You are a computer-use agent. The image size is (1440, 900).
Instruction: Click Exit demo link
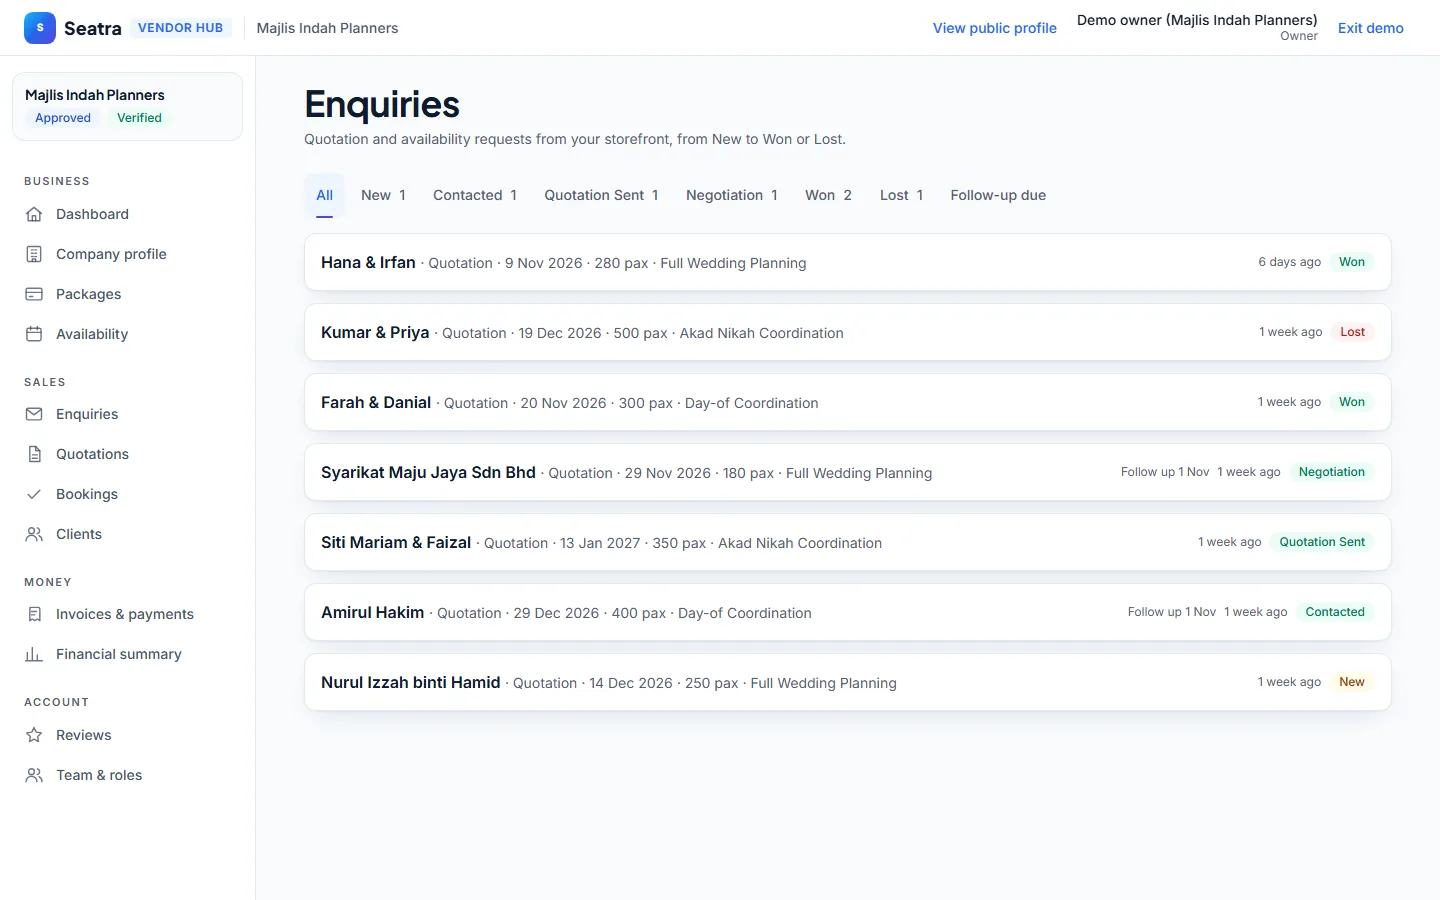1371,28
